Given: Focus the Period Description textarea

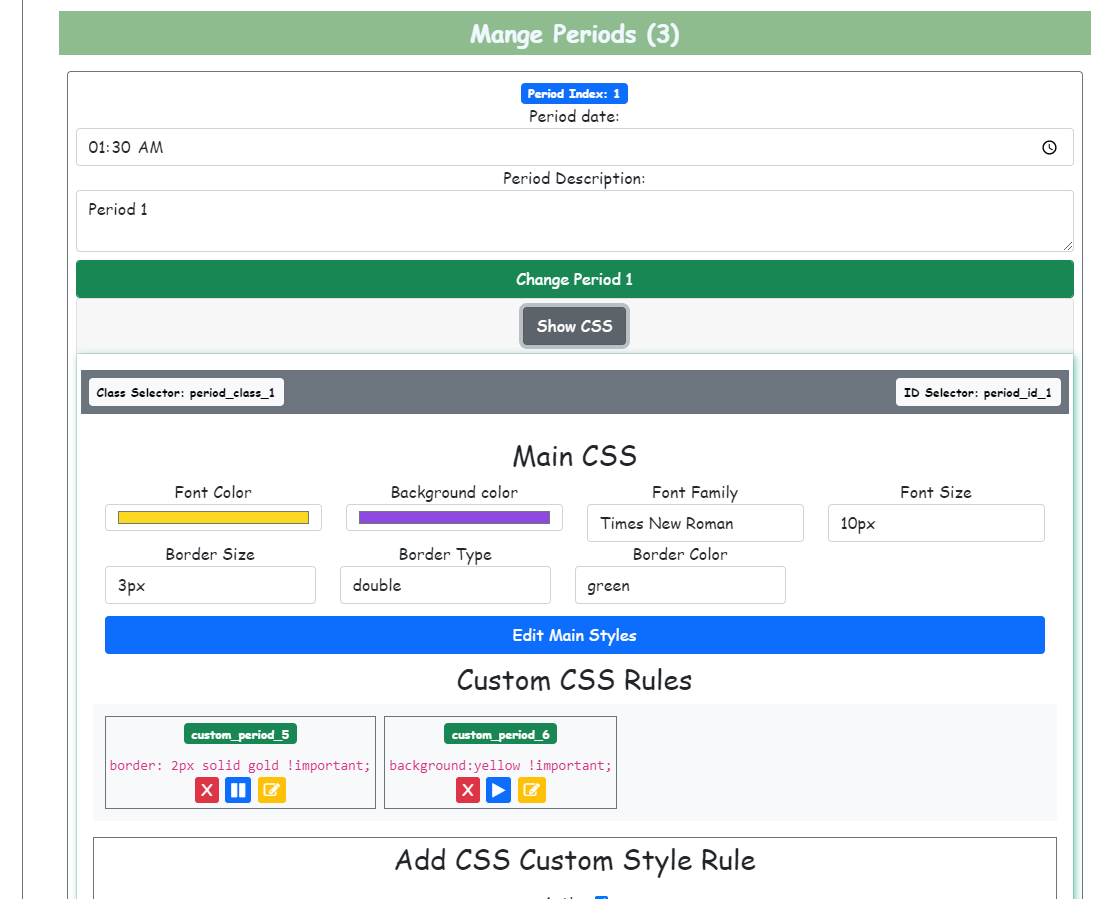Looking at the screenshot, I should click(575, 221).
